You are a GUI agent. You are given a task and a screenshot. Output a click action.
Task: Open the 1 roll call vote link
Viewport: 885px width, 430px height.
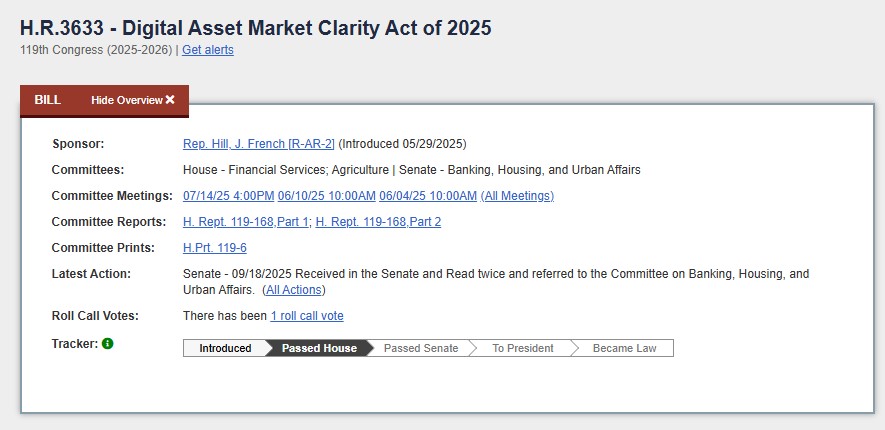click(x=307, y=316)
